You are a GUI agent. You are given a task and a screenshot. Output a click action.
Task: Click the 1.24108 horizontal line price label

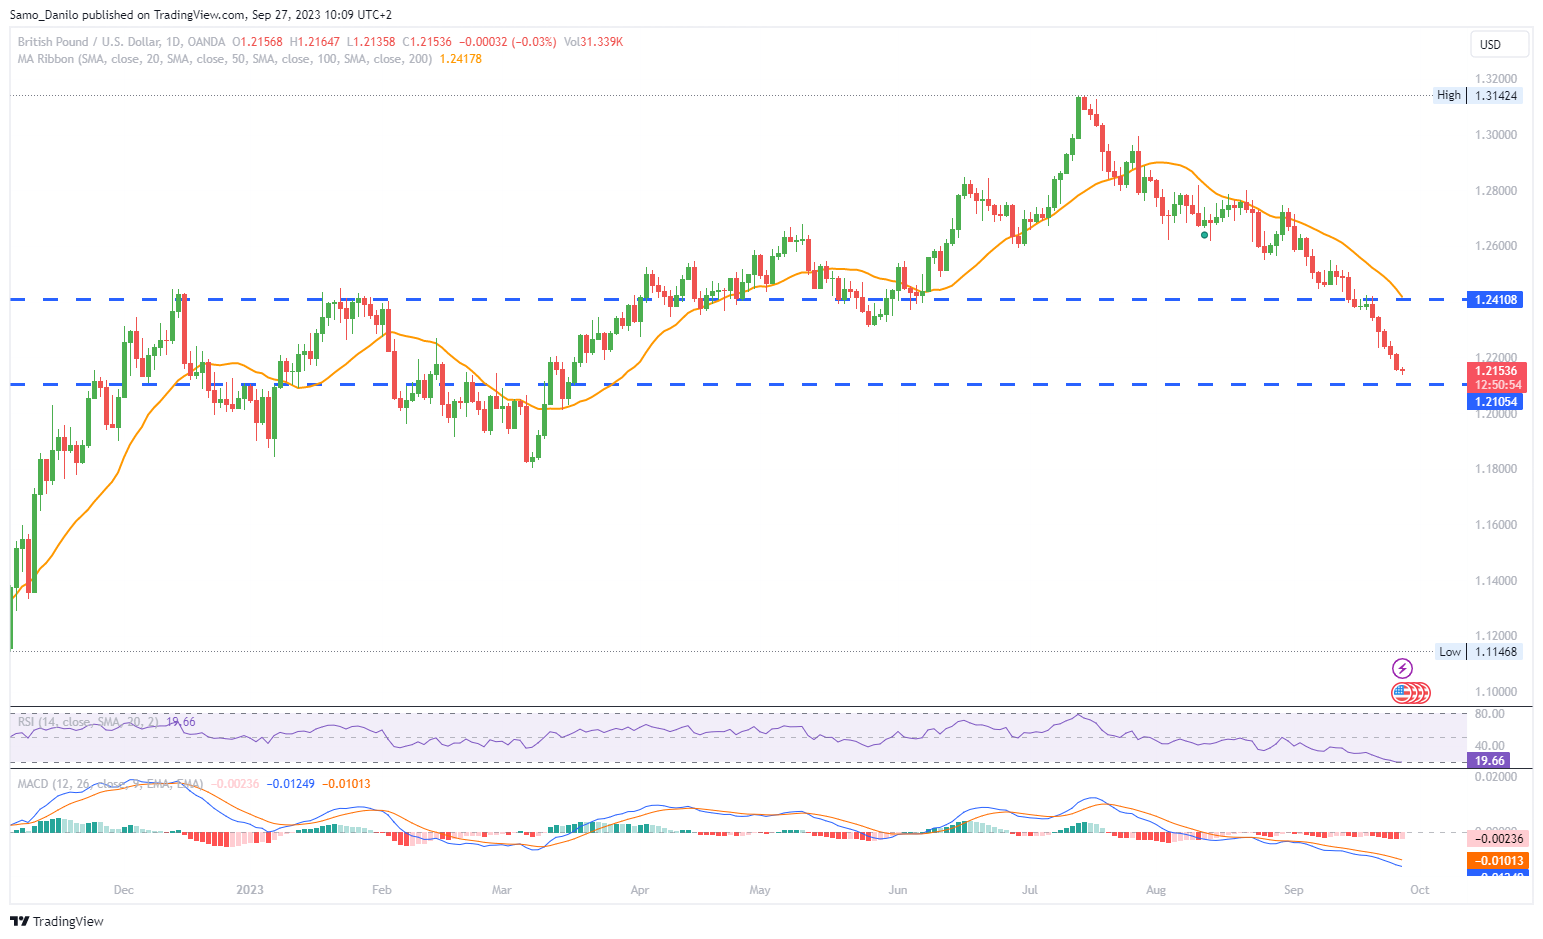click(1495, 299)
